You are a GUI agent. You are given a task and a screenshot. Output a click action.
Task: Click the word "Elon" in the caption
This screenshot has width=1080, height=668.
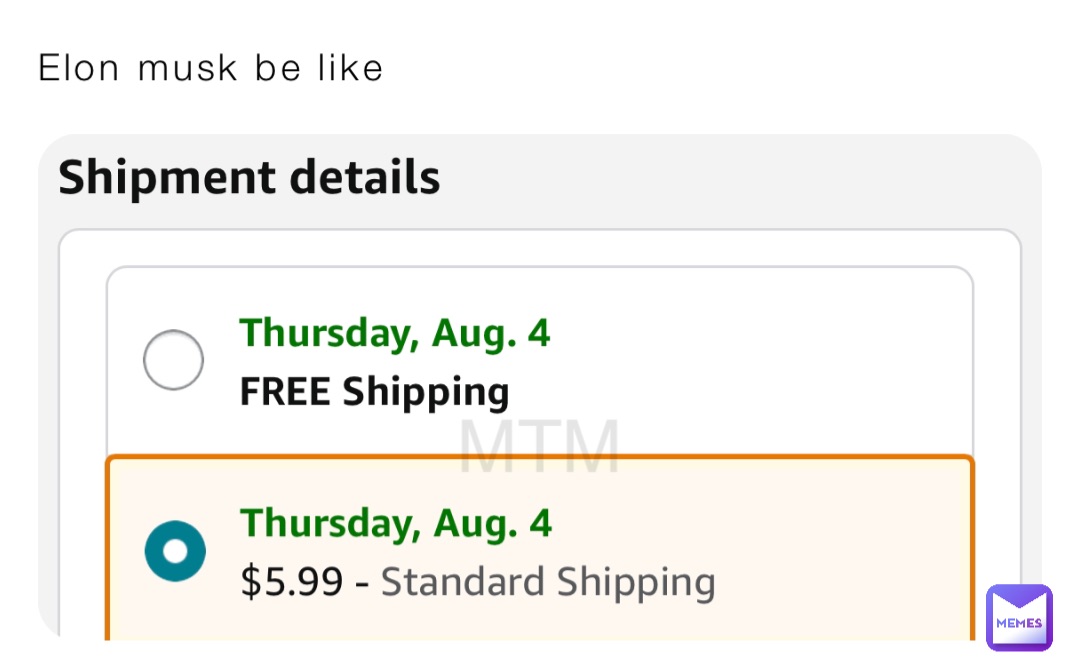pyautogui.click(x=78, y=68)
